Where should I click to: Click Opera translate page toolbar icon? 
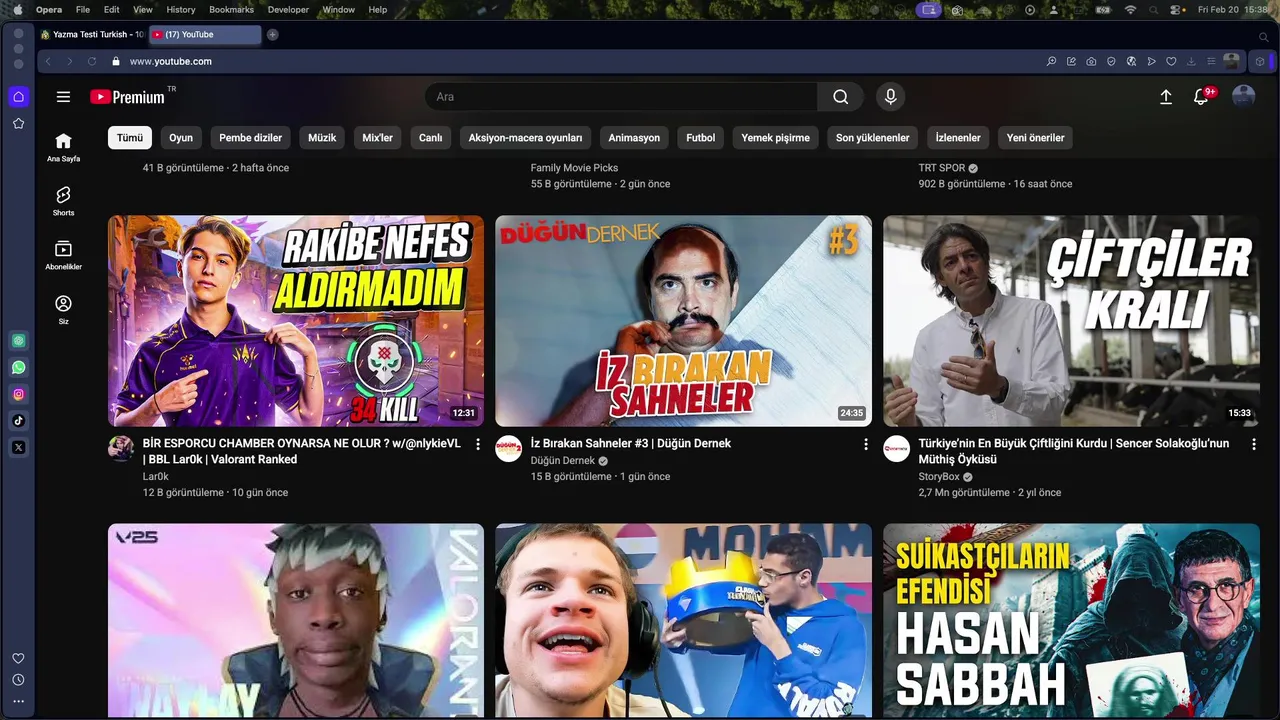coord(1131,61)
